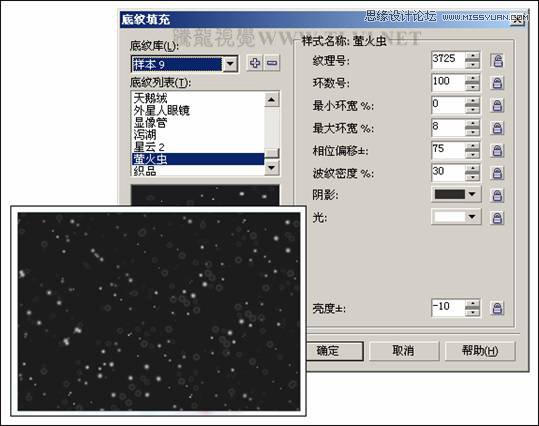Click the 最小环宽 % field showing 0
This screenshot has width=539, height=426.
pyautogui.click(x=448, y=105)
